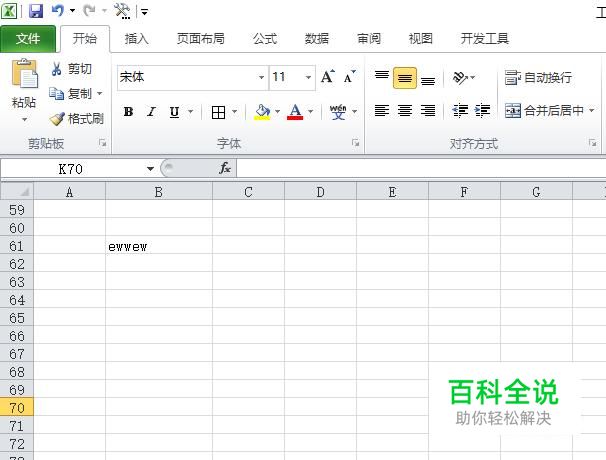Click the text orientation icon
This screenshot has width=606, height=460.
click(460, 78)
